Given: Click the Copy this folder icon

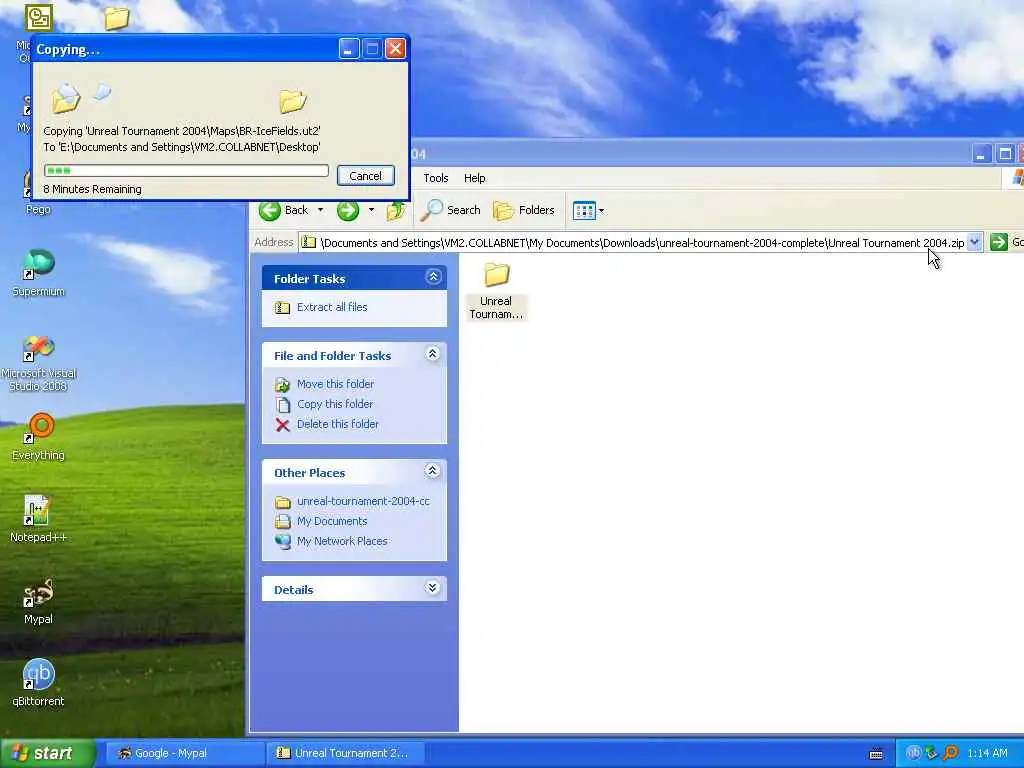Looking at the screenshot, I should click(282, 405).
